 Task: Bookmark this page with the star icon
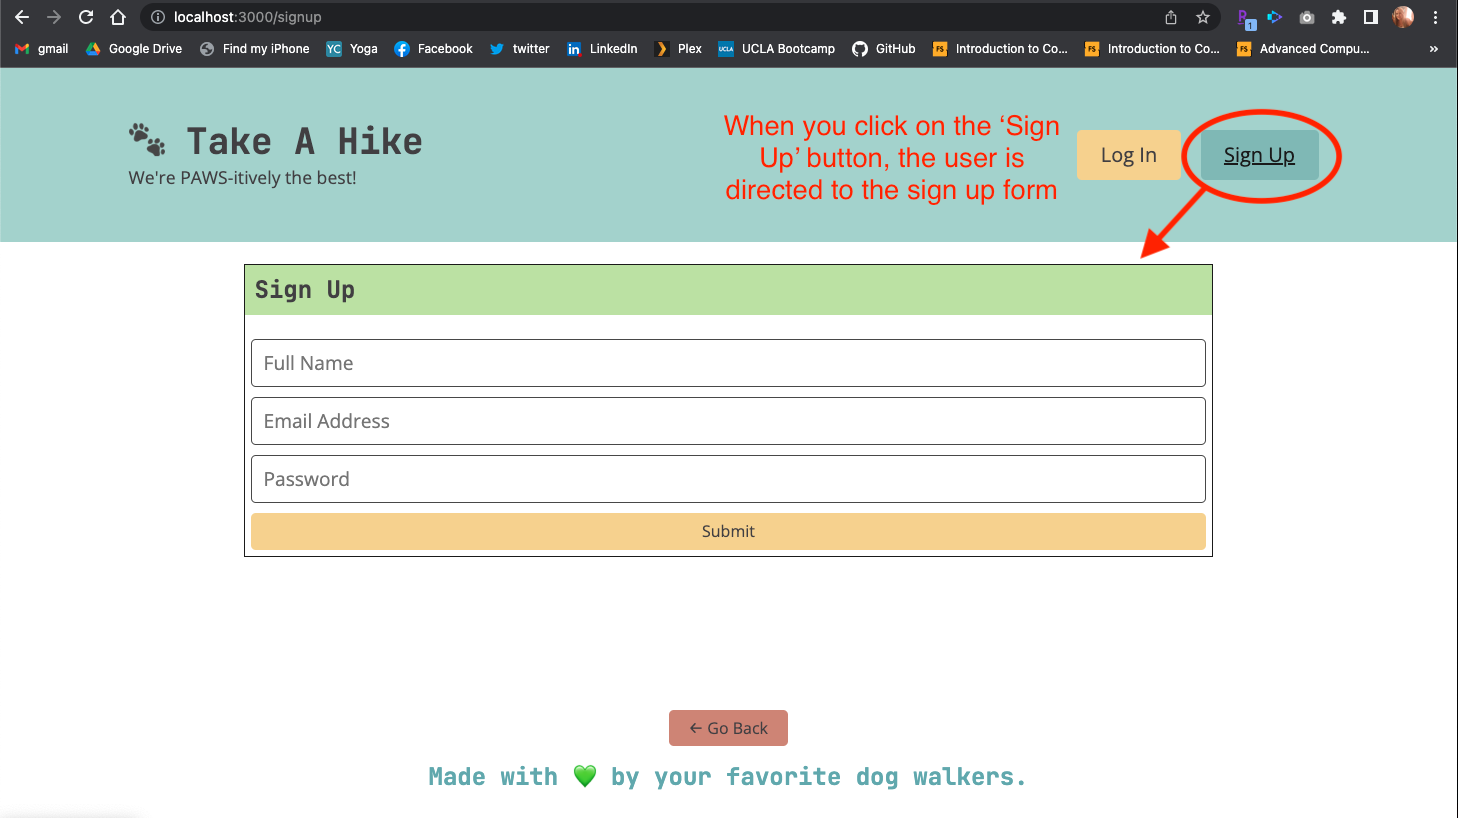pyautogui.click(x=1203, y=17)
